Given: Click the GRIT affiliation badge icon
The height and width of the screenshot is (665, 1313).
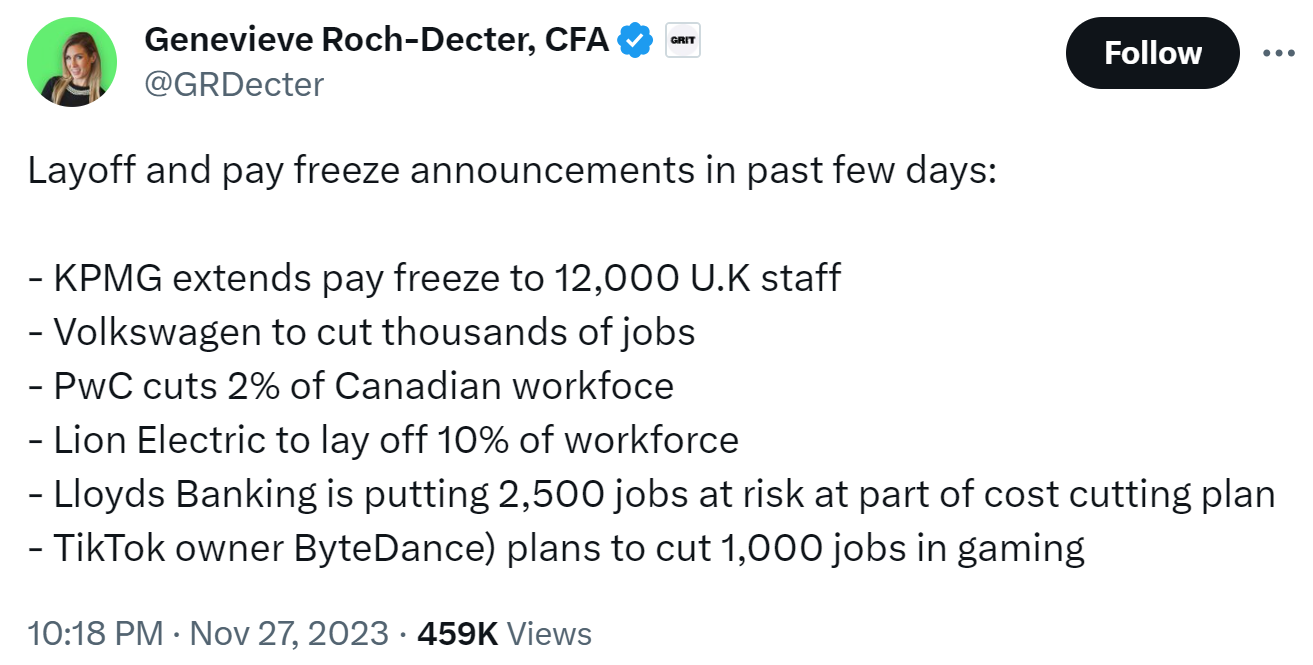Looking at the screenshot, I should tap(683, 40).
